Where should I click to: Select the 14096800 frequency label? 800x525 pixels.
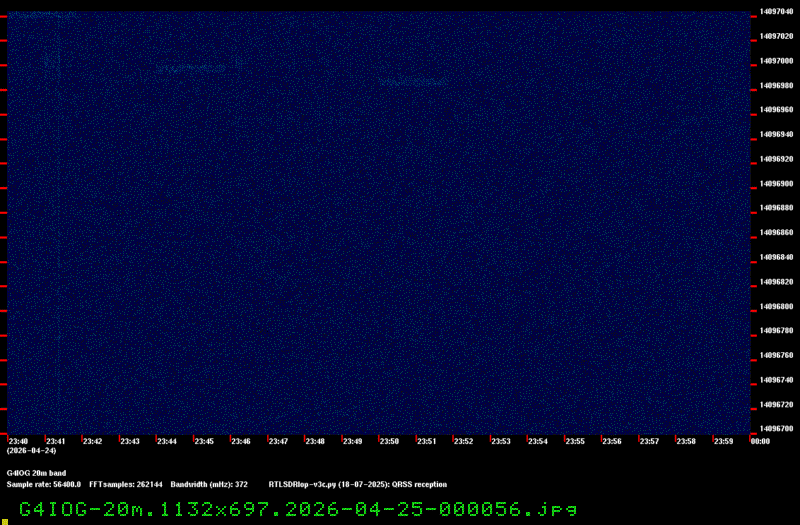point(777,306)
